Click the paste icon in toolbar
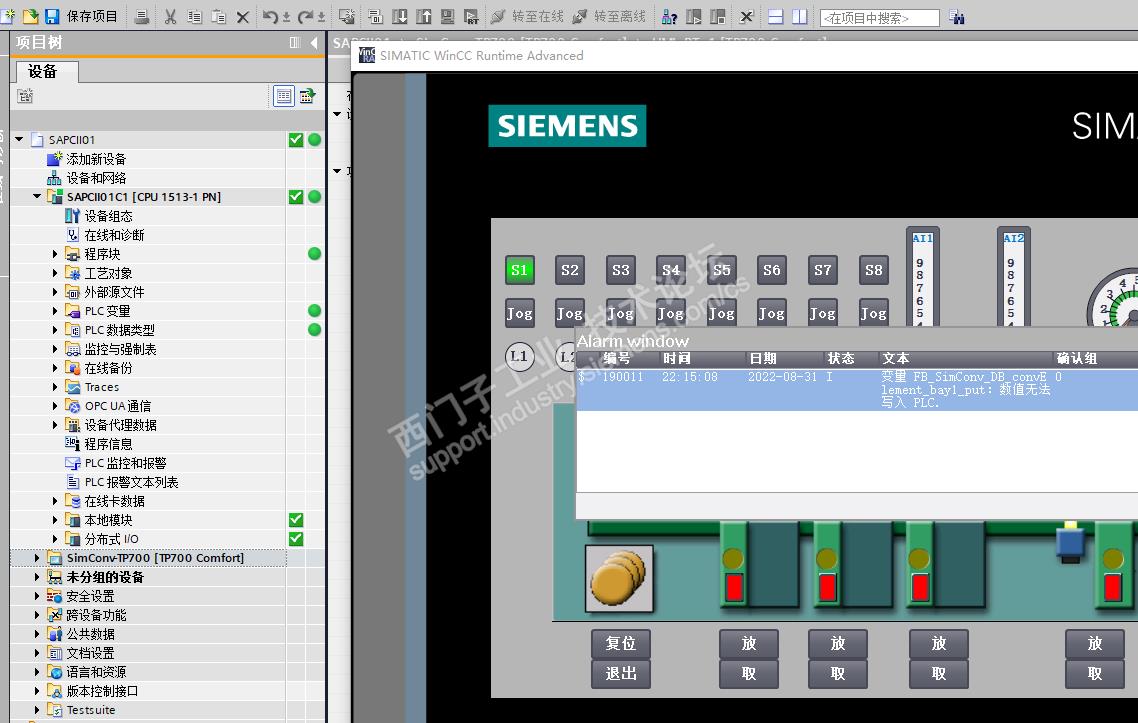Image resolution: width=1138 pixels, height=723 pixels. (218, 16)
